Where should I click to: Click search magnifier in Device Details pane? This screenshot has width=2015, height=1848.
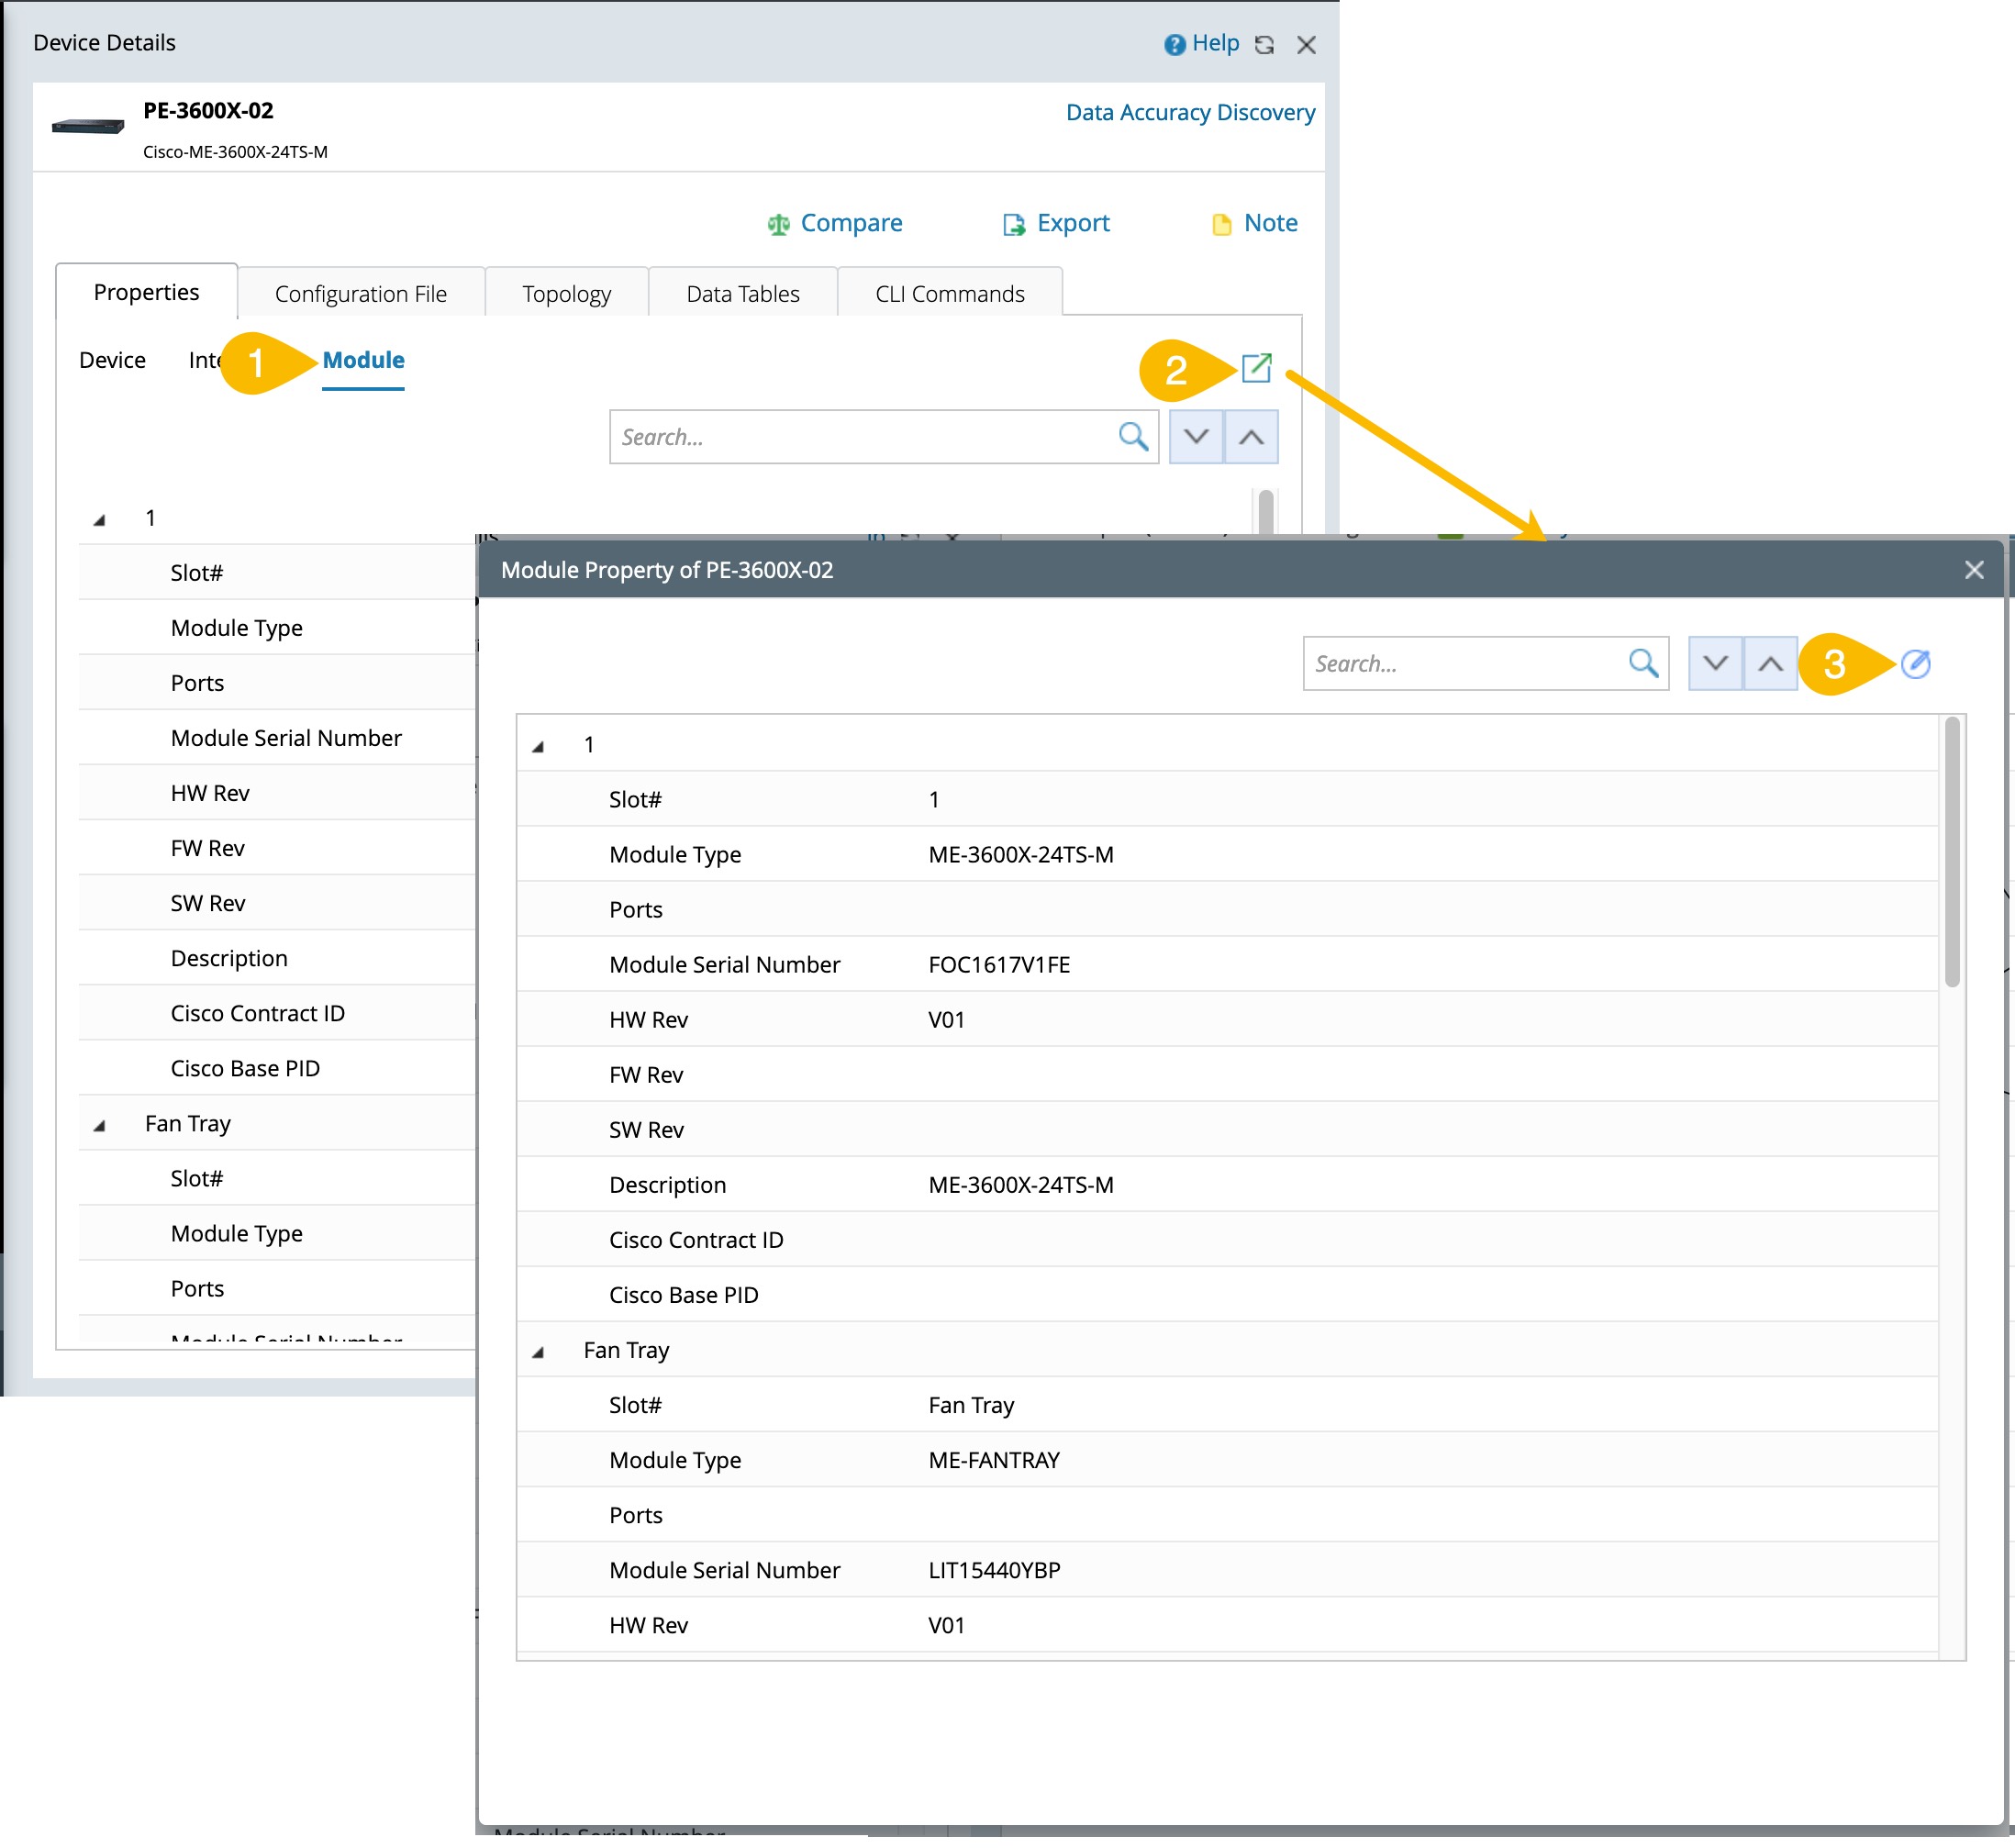pos(1132,436)
